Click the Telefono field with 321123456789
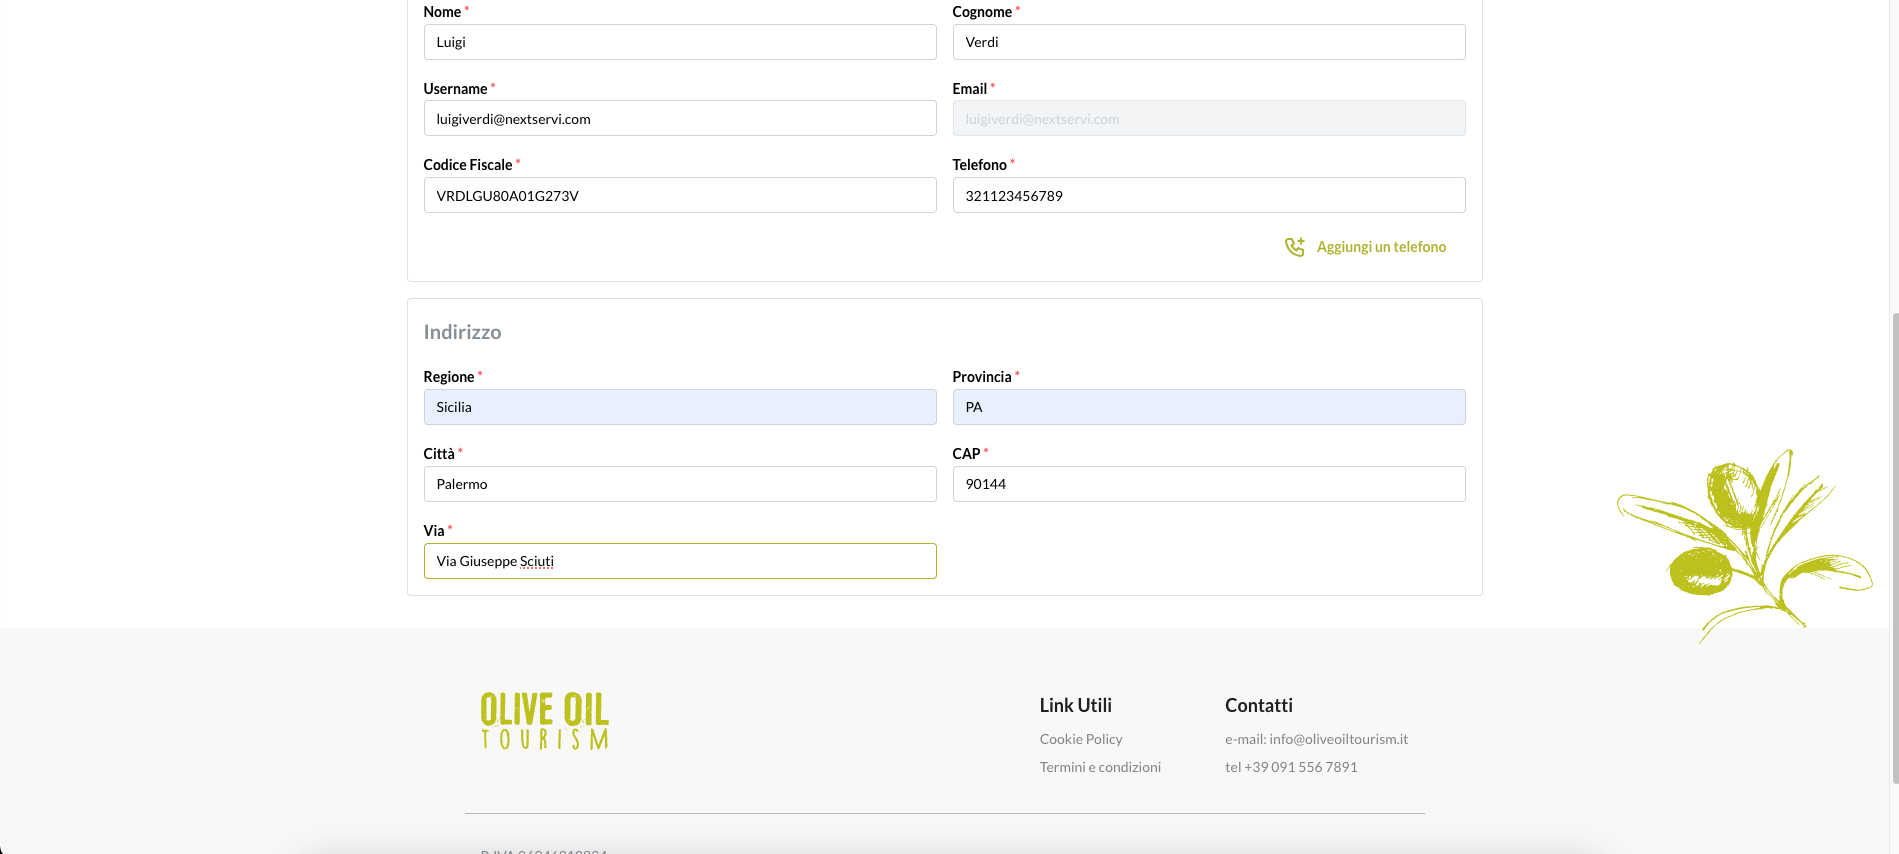Screen dimensions: 1899x854 pos(1208,195)
